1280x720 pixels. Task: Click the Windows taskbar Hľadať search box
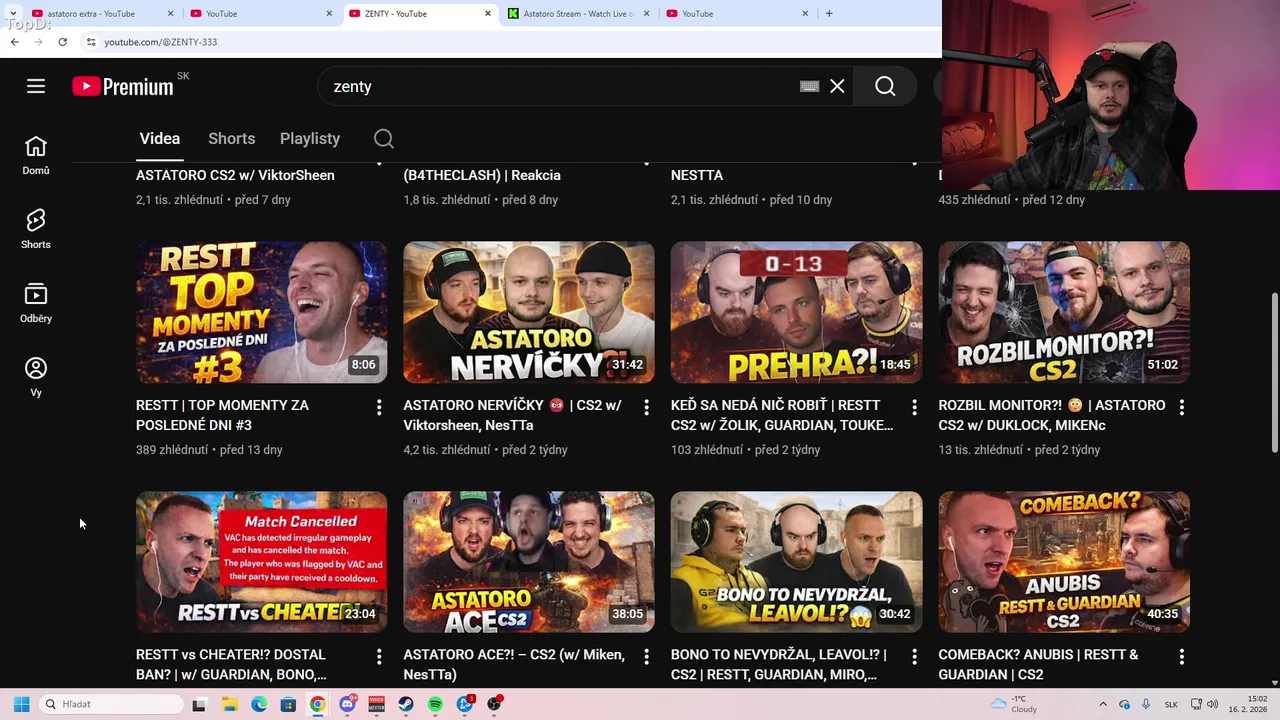pyautogui.click(x=112, y=704)
